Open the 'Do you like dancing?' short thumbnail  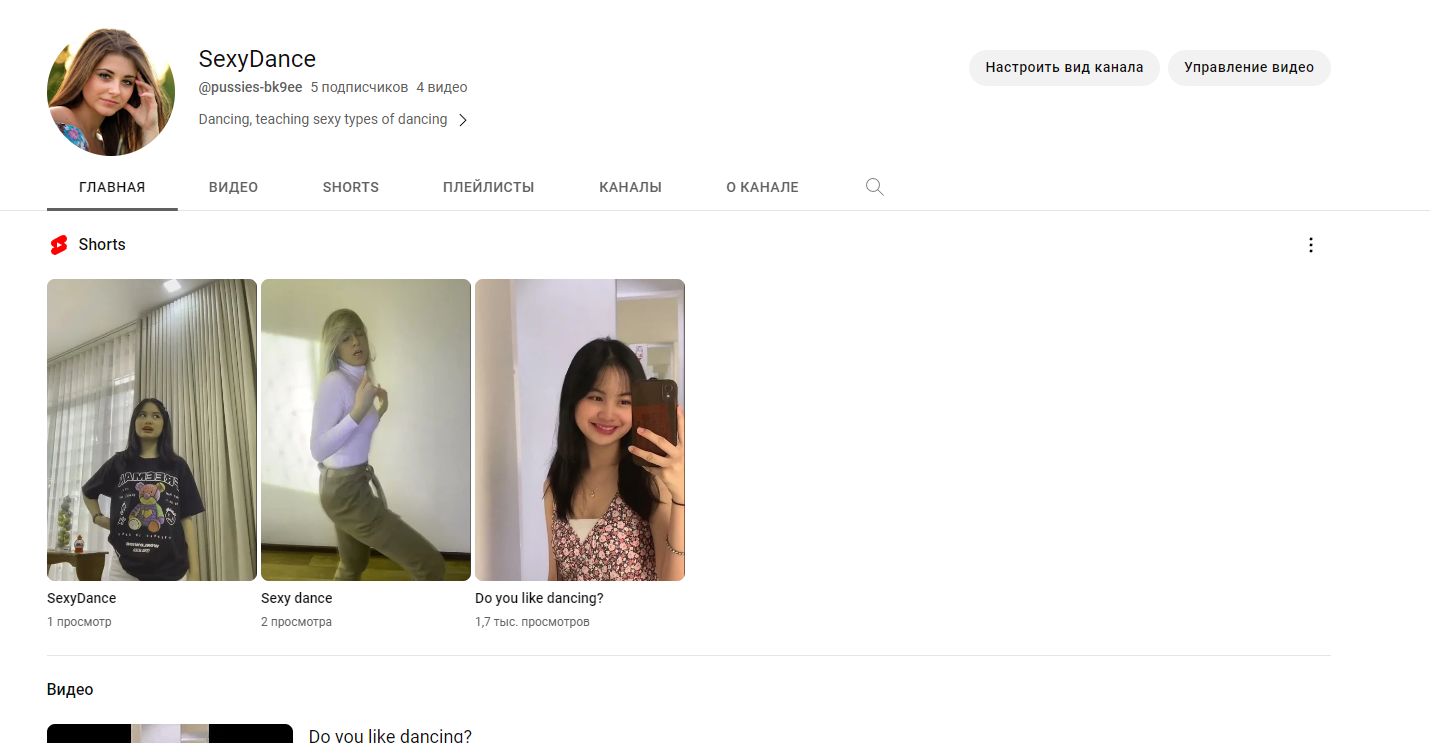click(579, 430)
